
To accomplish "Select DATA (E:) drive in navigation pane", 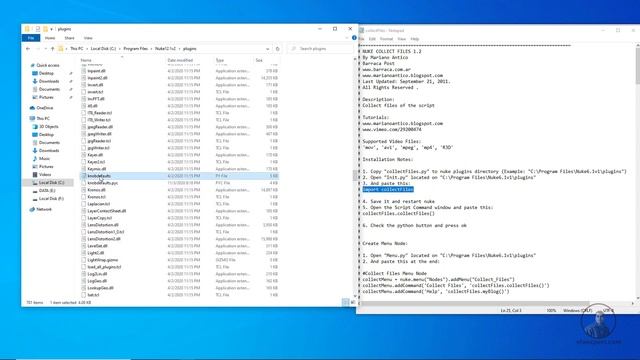I will point(44,191).
